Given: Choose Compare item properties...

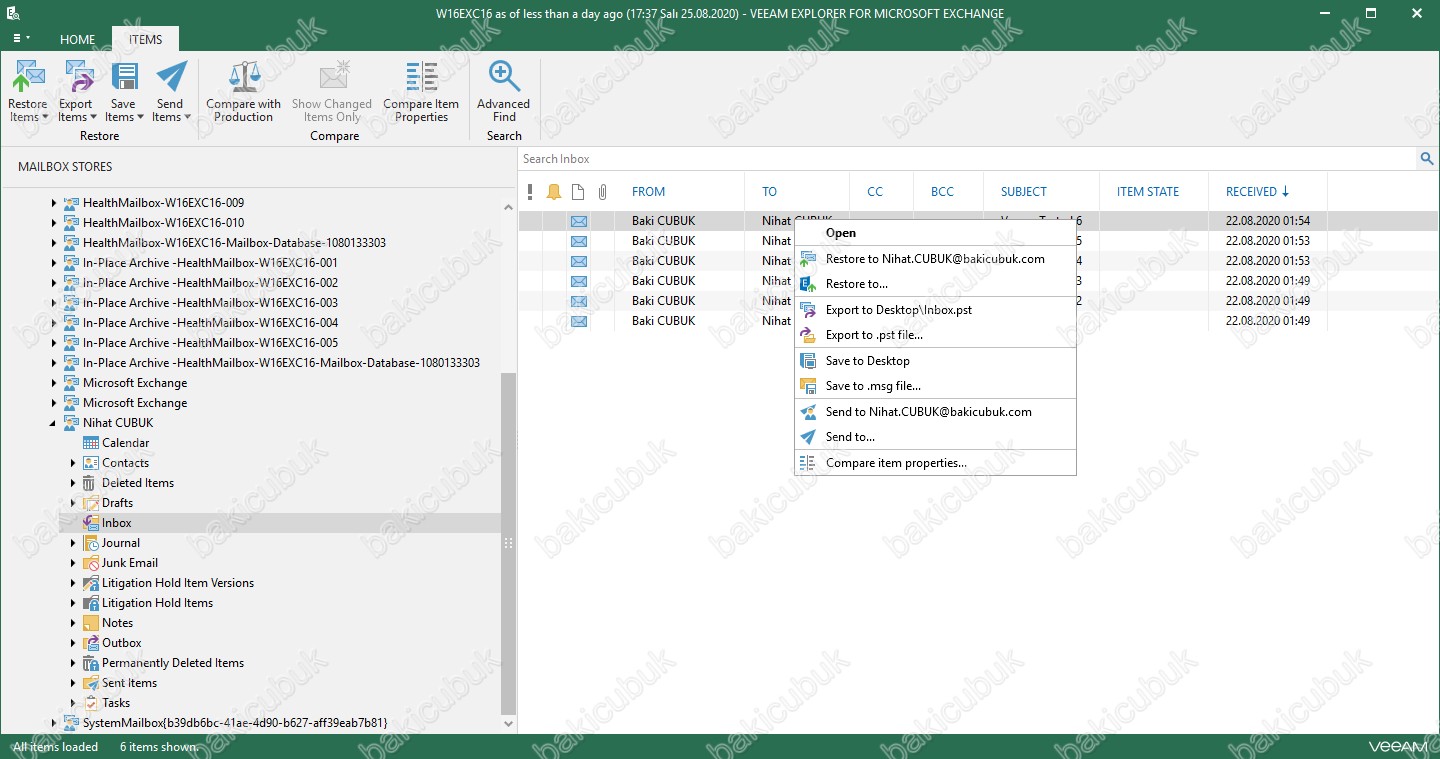Looking at the screenshot, I should 935,463.
